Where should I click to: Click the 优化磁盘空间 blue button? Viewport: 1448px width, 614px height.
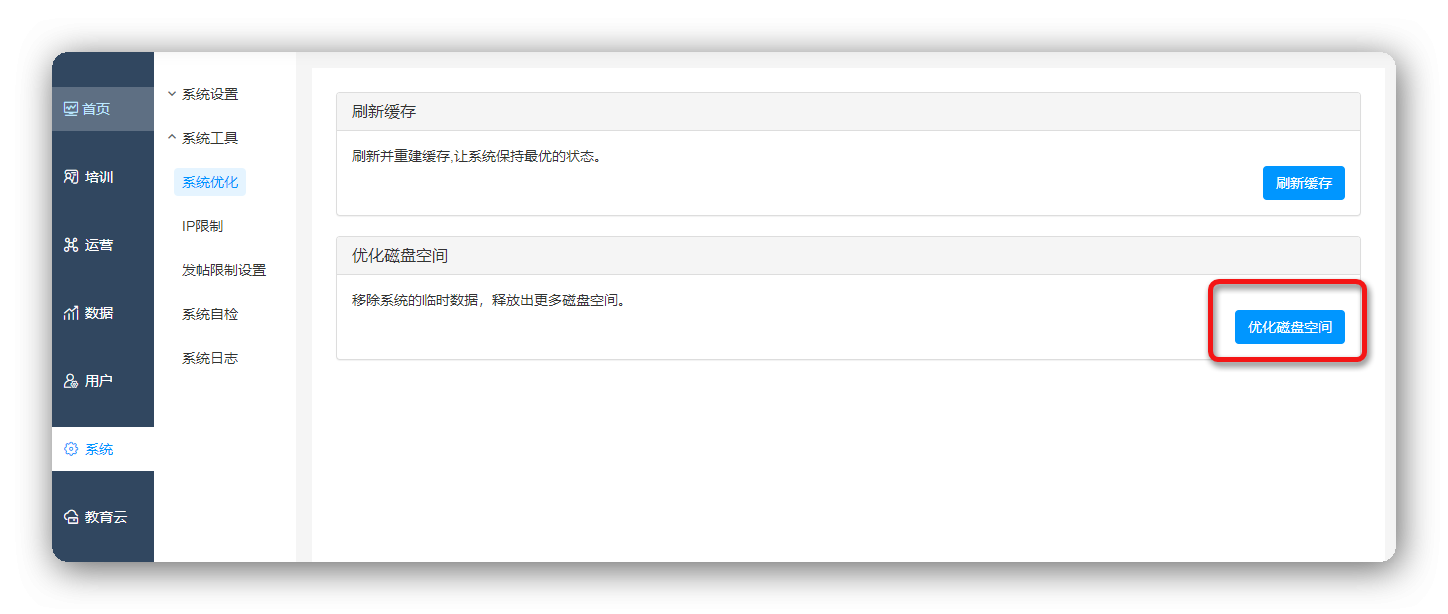(x=1290, y=327)
